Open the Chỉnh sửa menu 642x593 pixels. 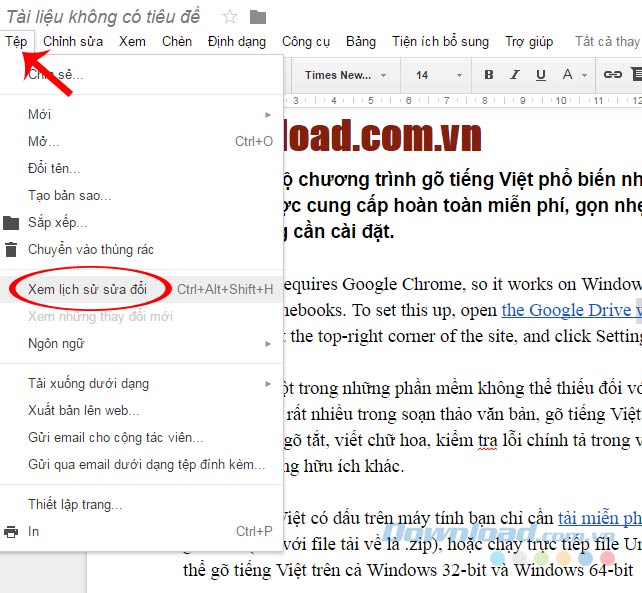point(73,41)
